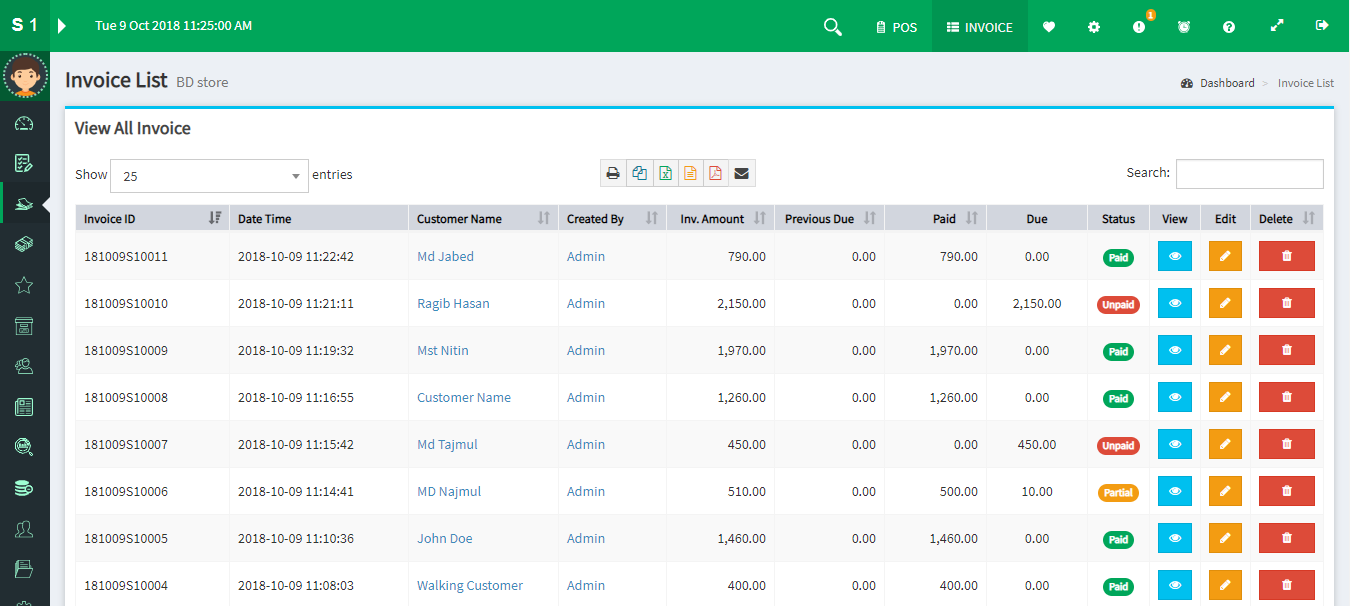Toggle fullscreen with the expand arrows icon
This screenshot has height=606, width=1350.
point(1277,26)
